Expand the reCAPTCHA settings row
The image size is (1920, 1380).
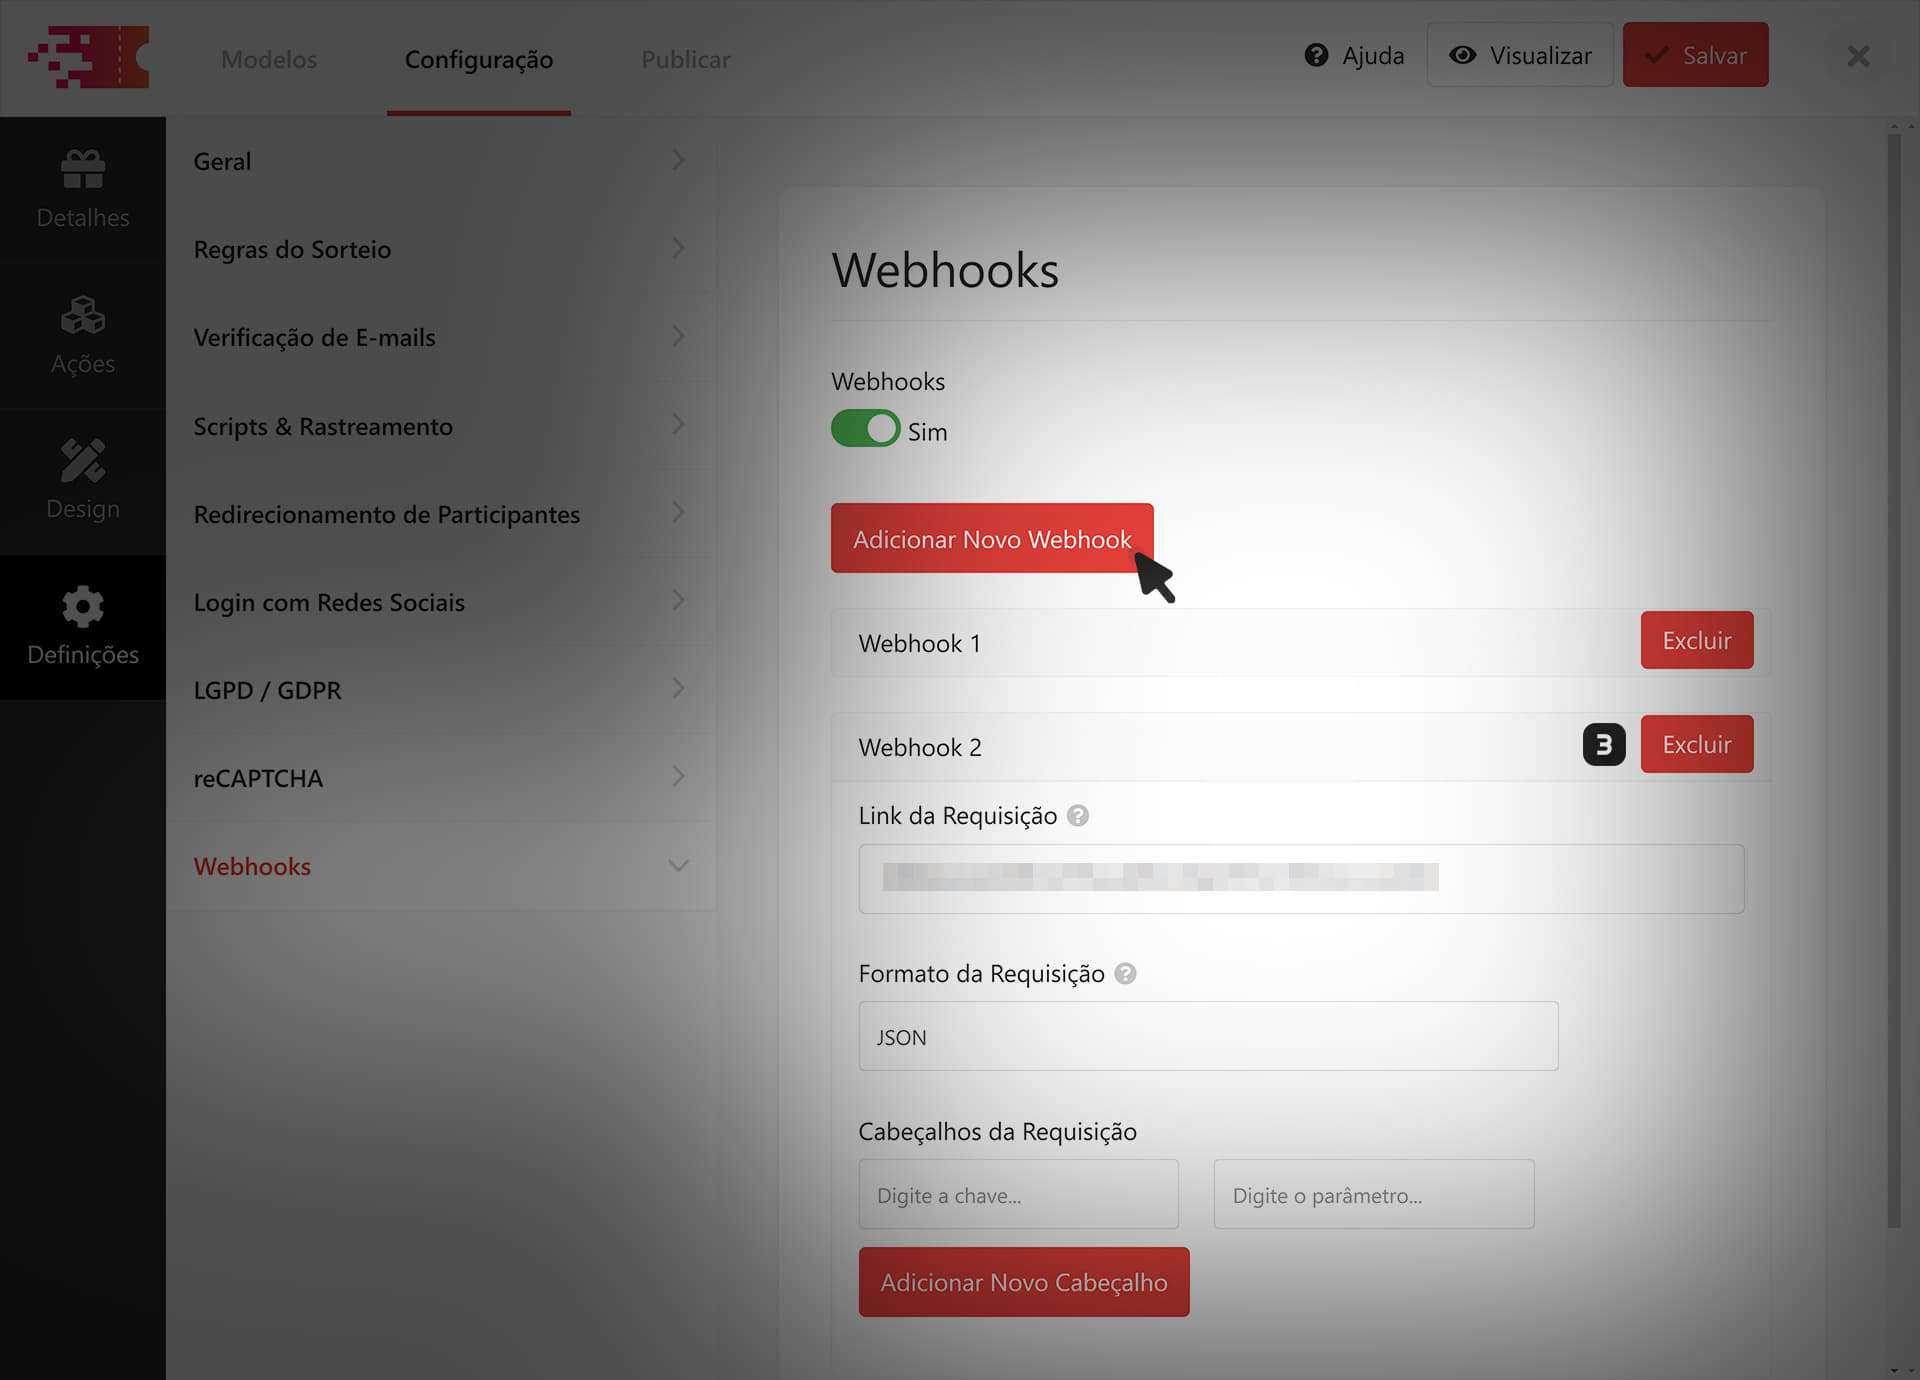pyautogui.click(x=441, y=778)
